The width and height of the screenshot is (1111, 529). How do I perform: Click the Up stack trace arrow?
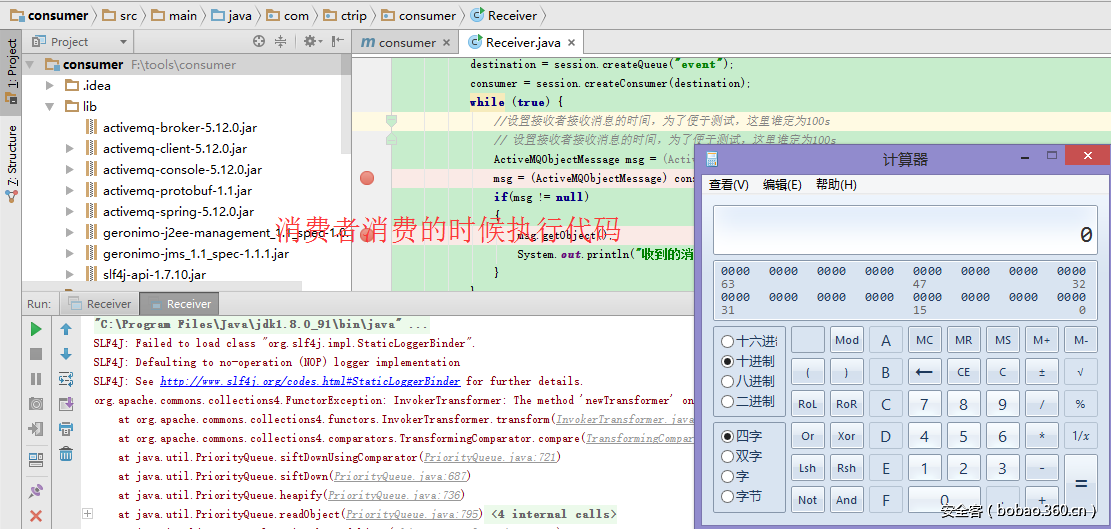point(66,329)
